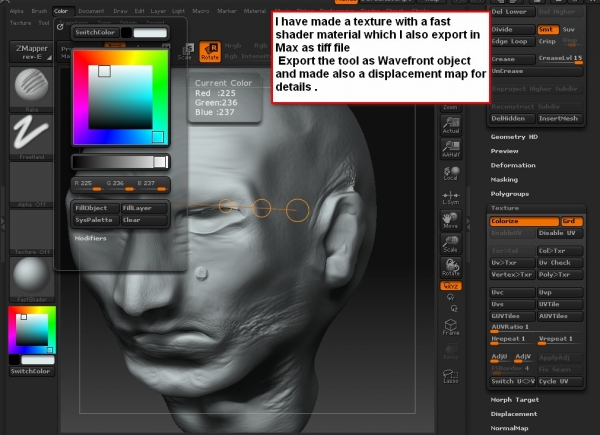This screenshot has width=600, height=435.
Task: Click the Transp transparency icon
Action: coord(451,351)
